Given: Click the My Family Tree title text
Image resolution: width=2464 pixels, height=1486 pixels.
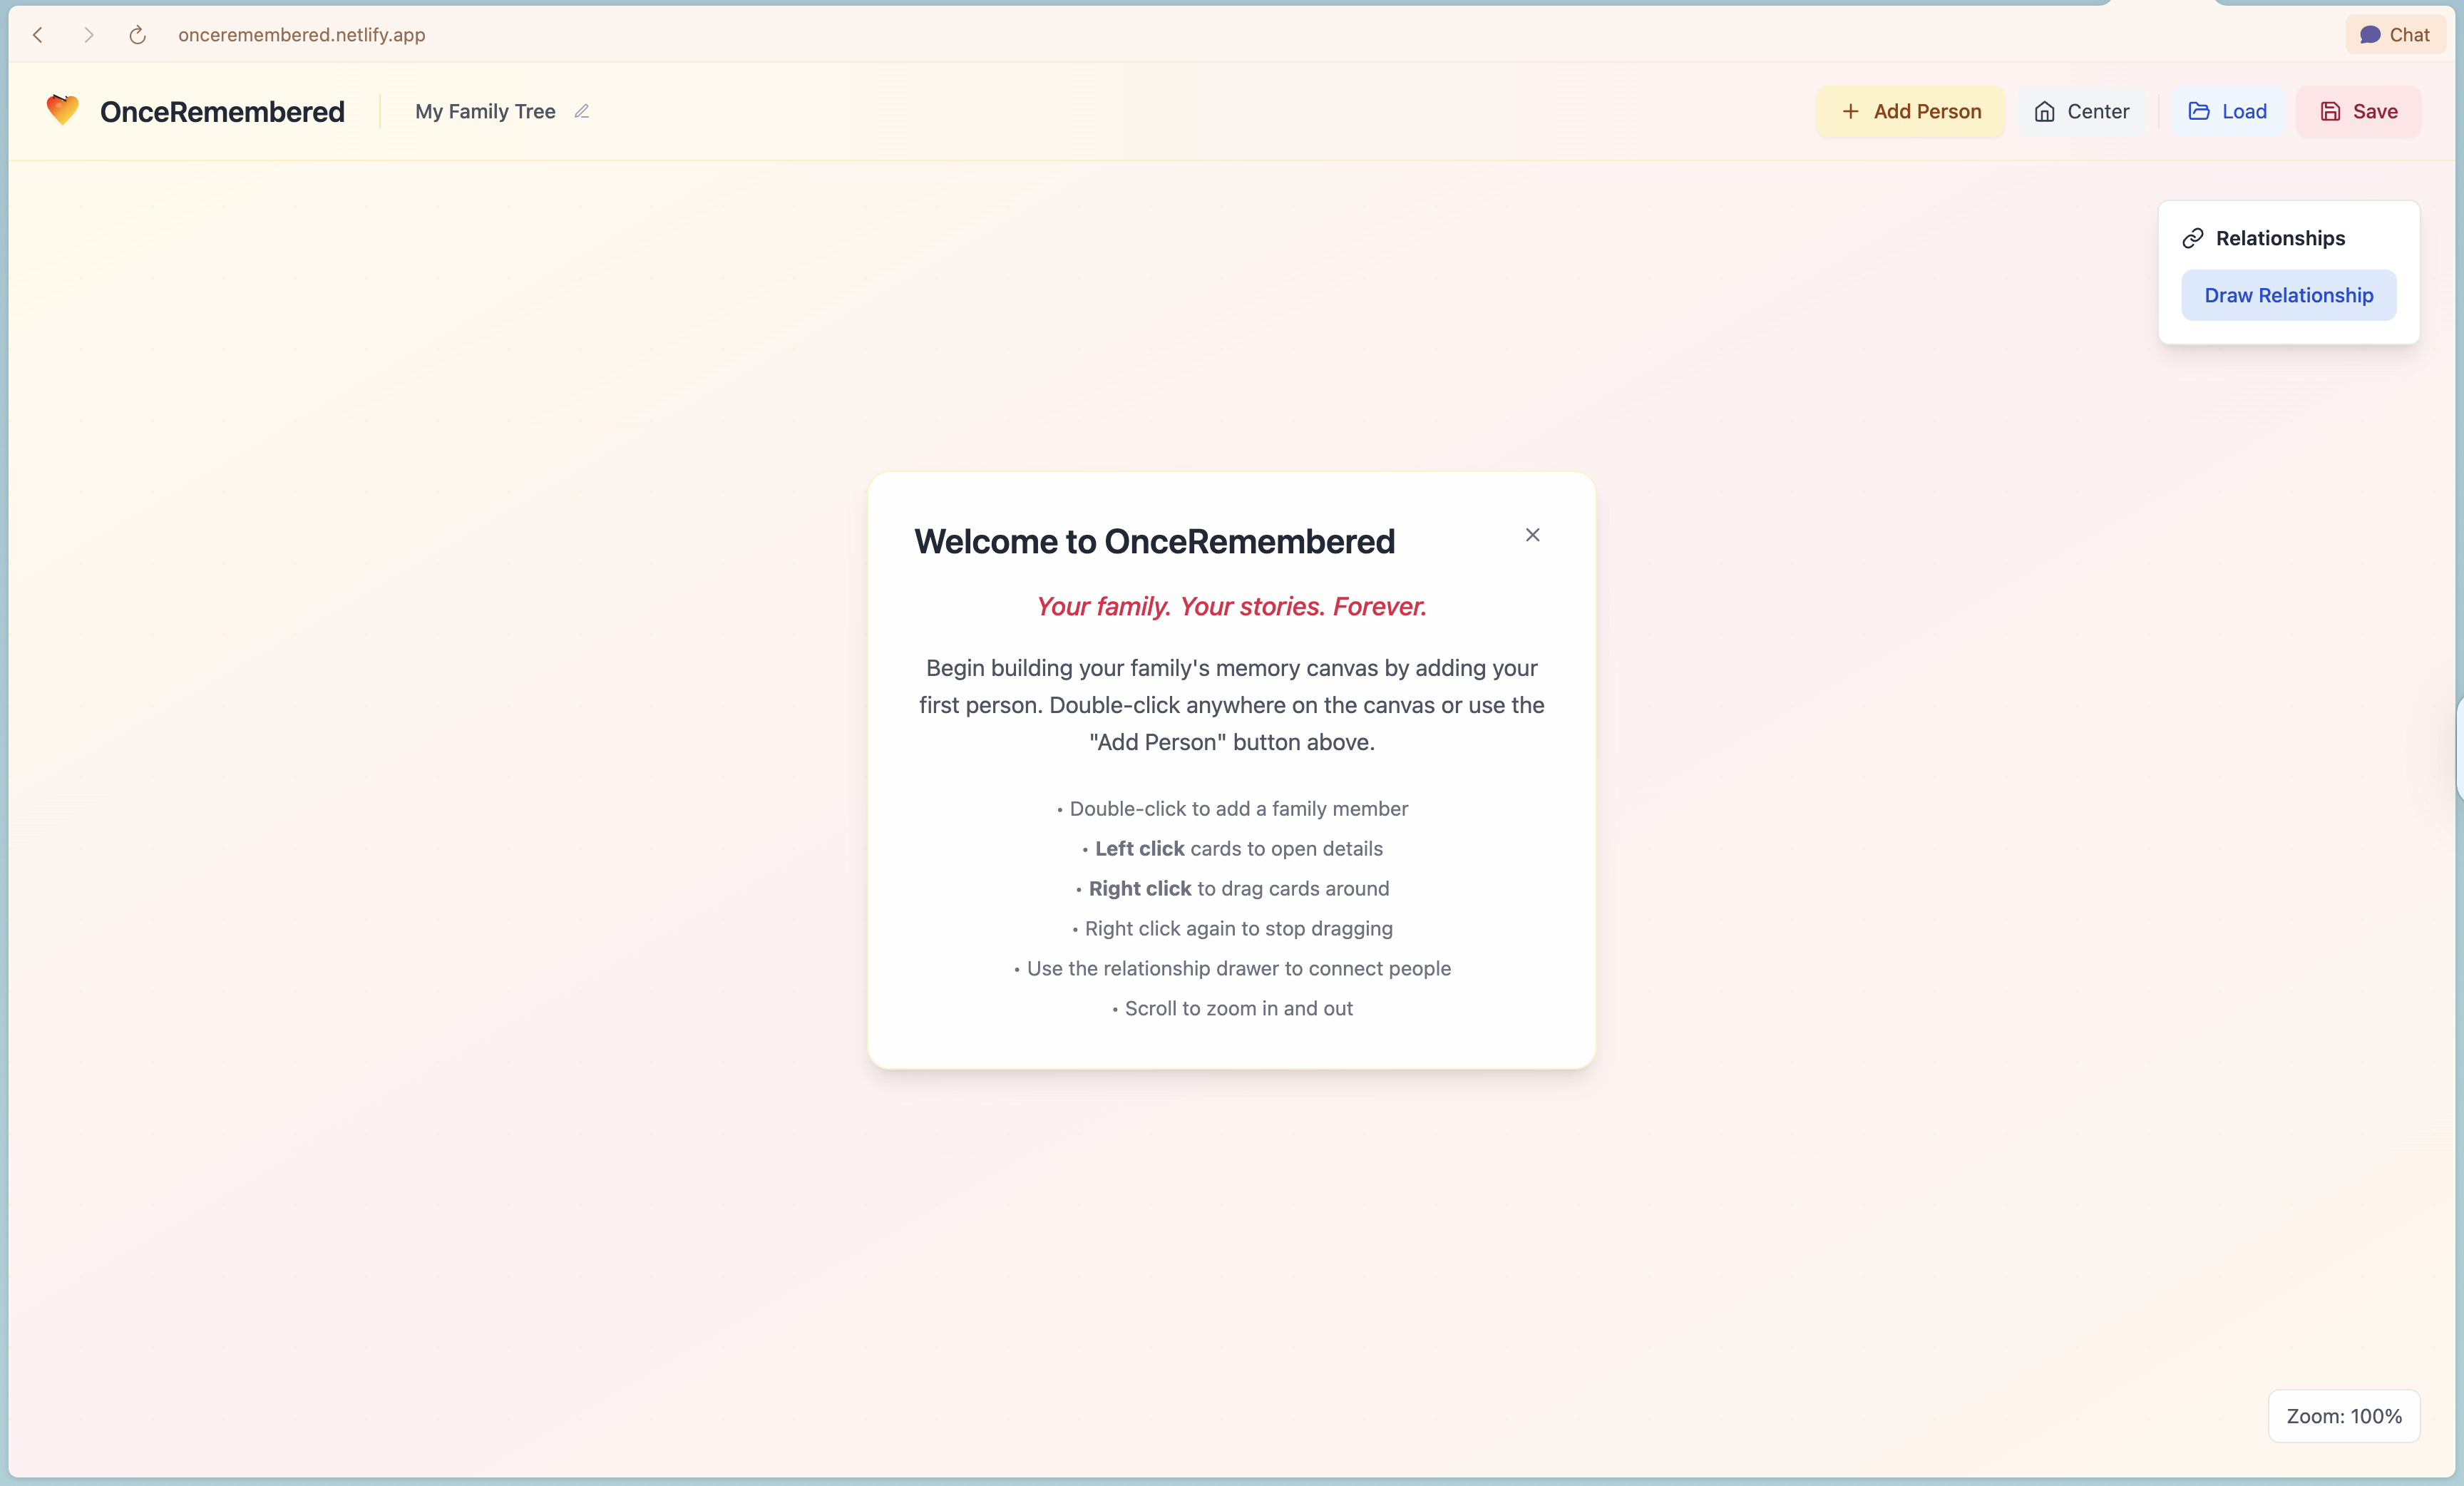Looking at the screenshot, I should pos(485,111).
